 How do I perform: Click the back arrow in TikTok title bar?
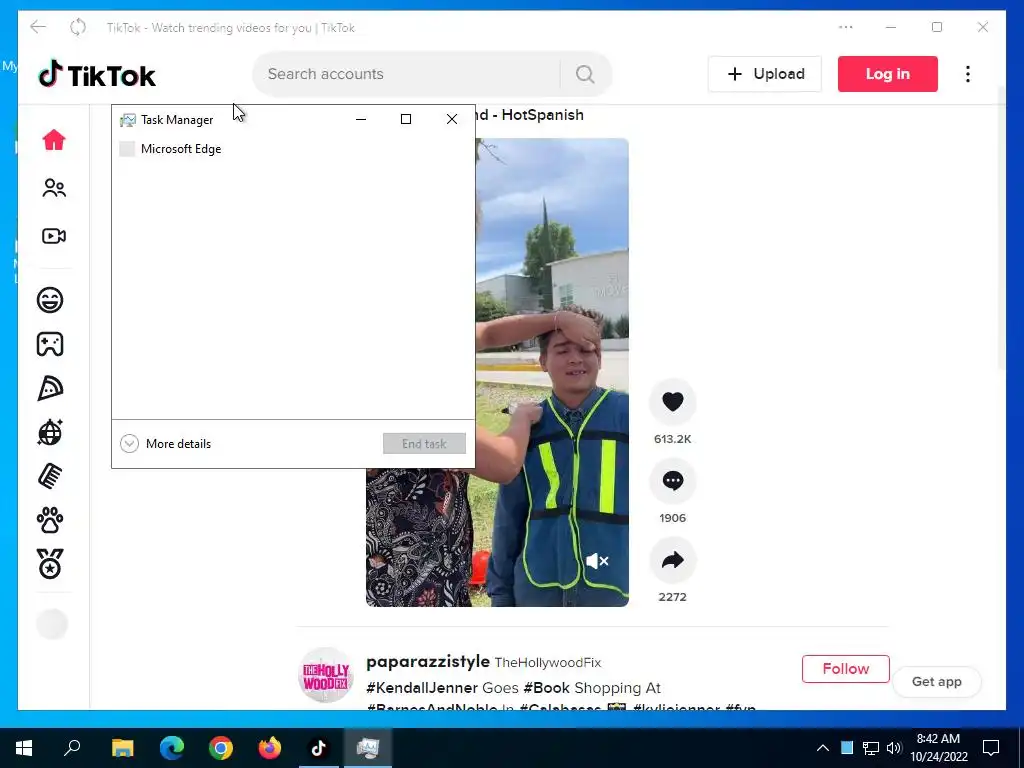(38, 27)
